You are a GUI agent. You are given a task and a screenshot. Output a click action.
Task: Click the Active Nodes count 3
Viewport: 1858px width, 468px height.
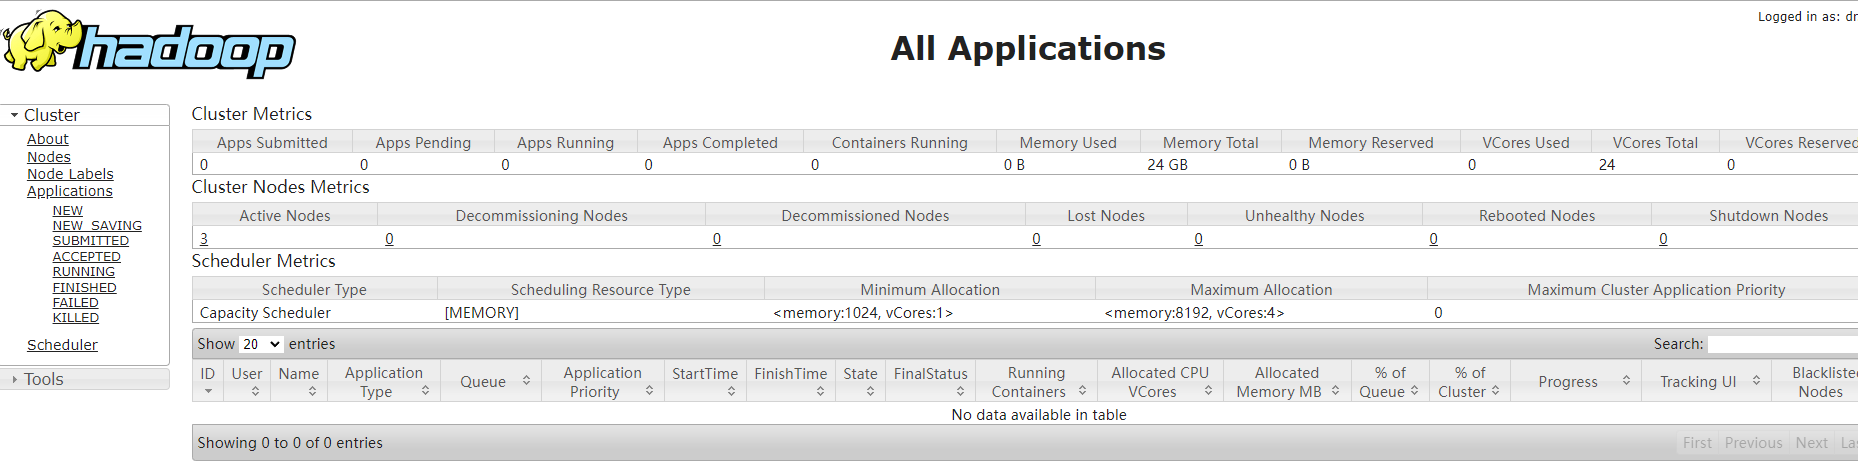[x=204, y=239]
